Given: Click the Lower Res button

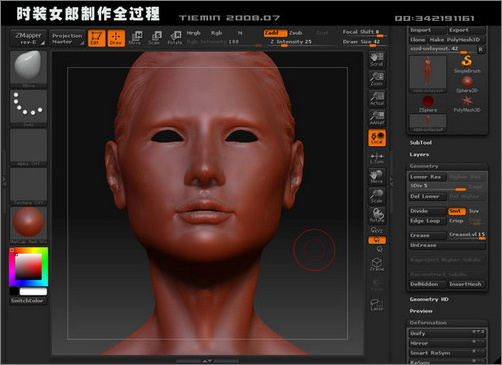Looking at the screenshot, I should (428, 177).
